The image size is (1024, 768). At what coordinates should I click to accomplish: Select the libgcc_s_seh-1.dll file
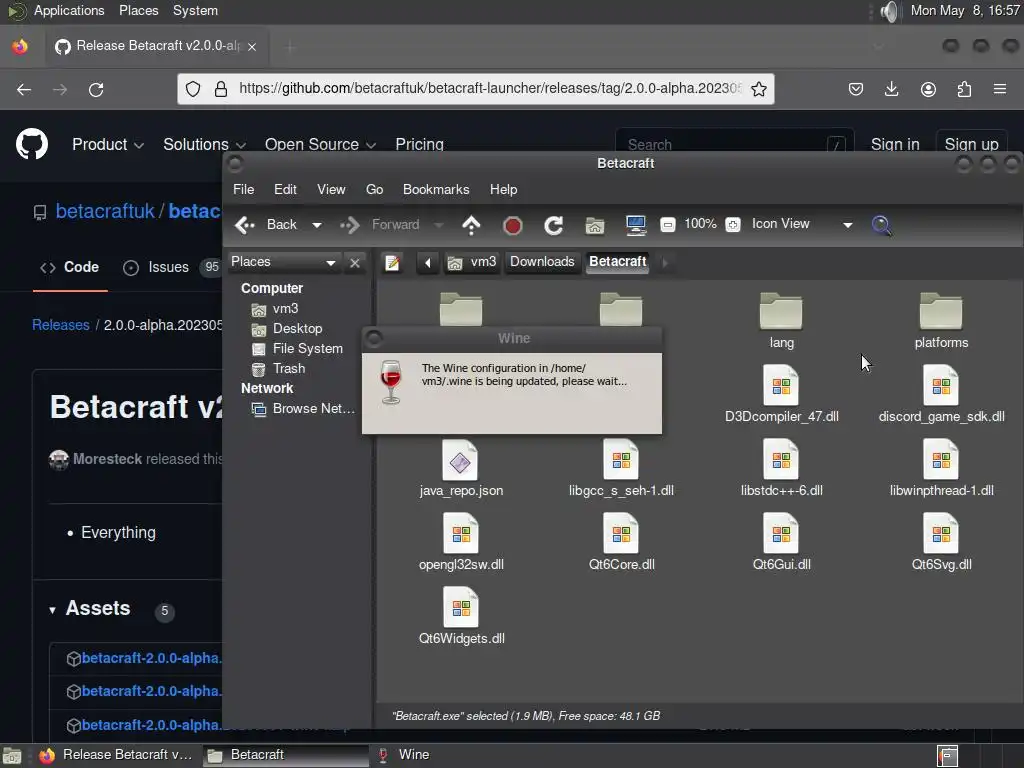(x=621, y=469)
